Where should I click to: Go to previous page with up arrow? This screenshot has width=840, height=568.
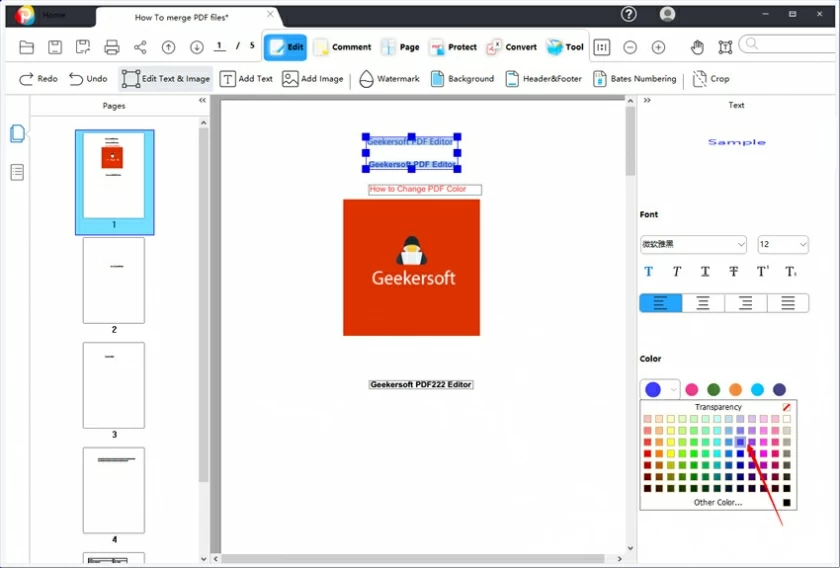[x=168, y=47]
